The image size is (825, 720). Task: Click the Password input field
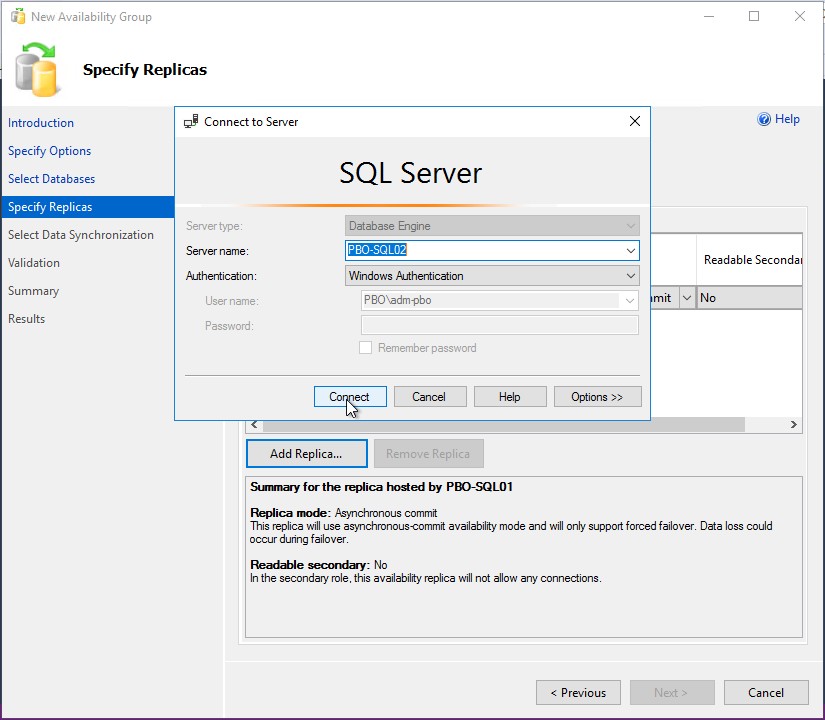coord(499,325)
